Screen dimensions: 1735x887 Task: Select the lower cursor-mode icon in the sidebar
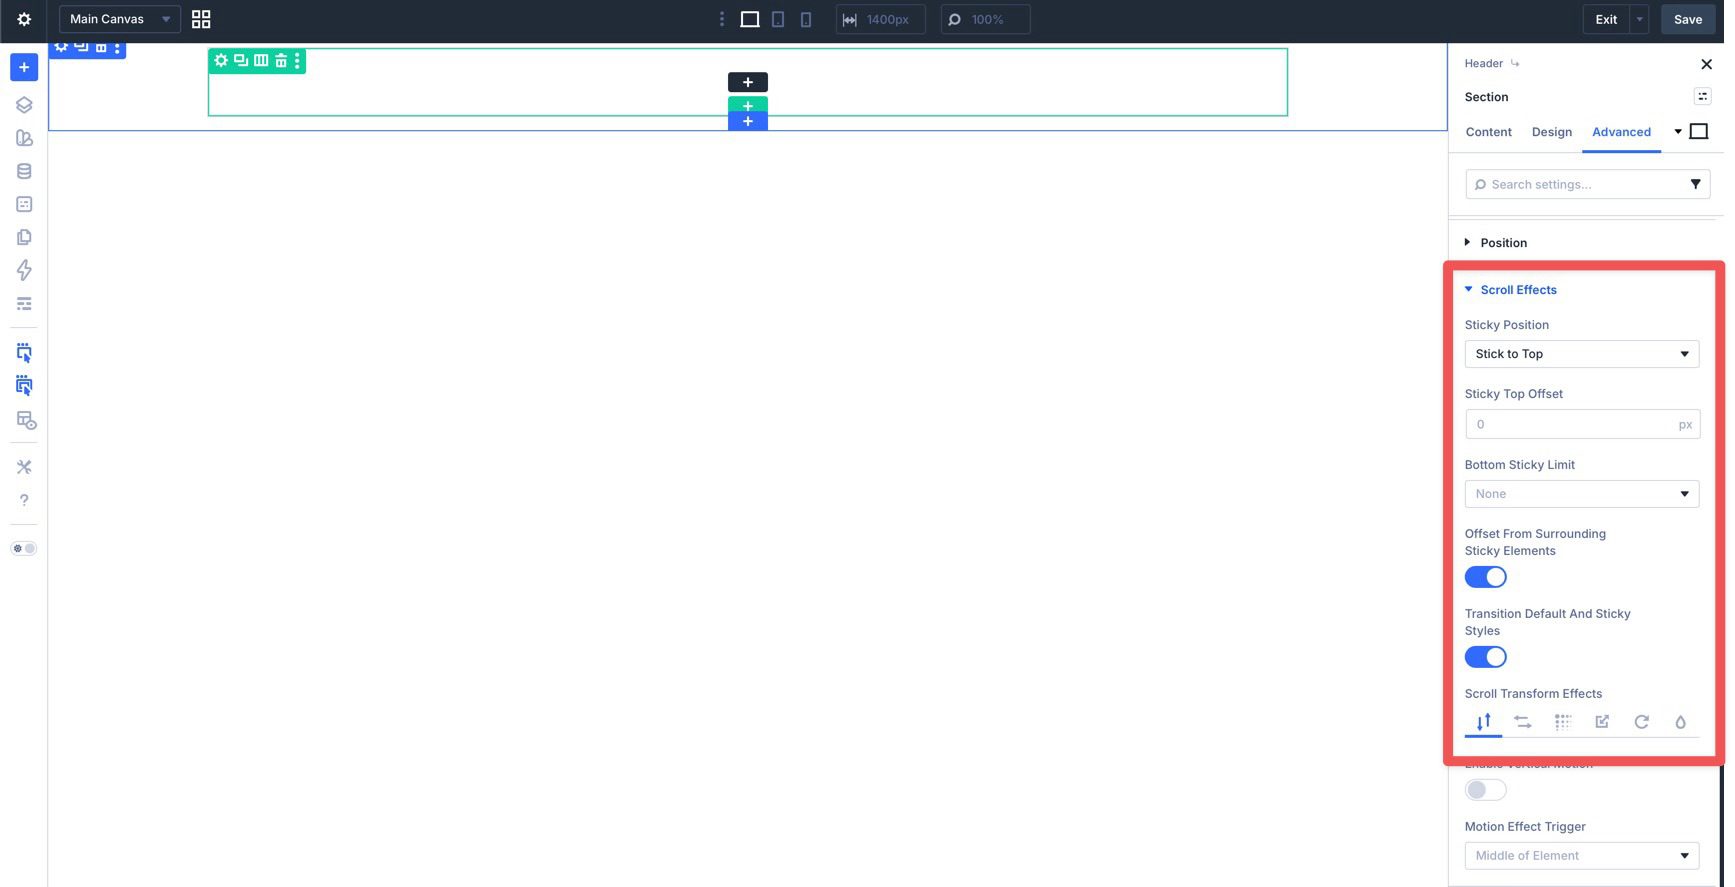coord(24,386)
